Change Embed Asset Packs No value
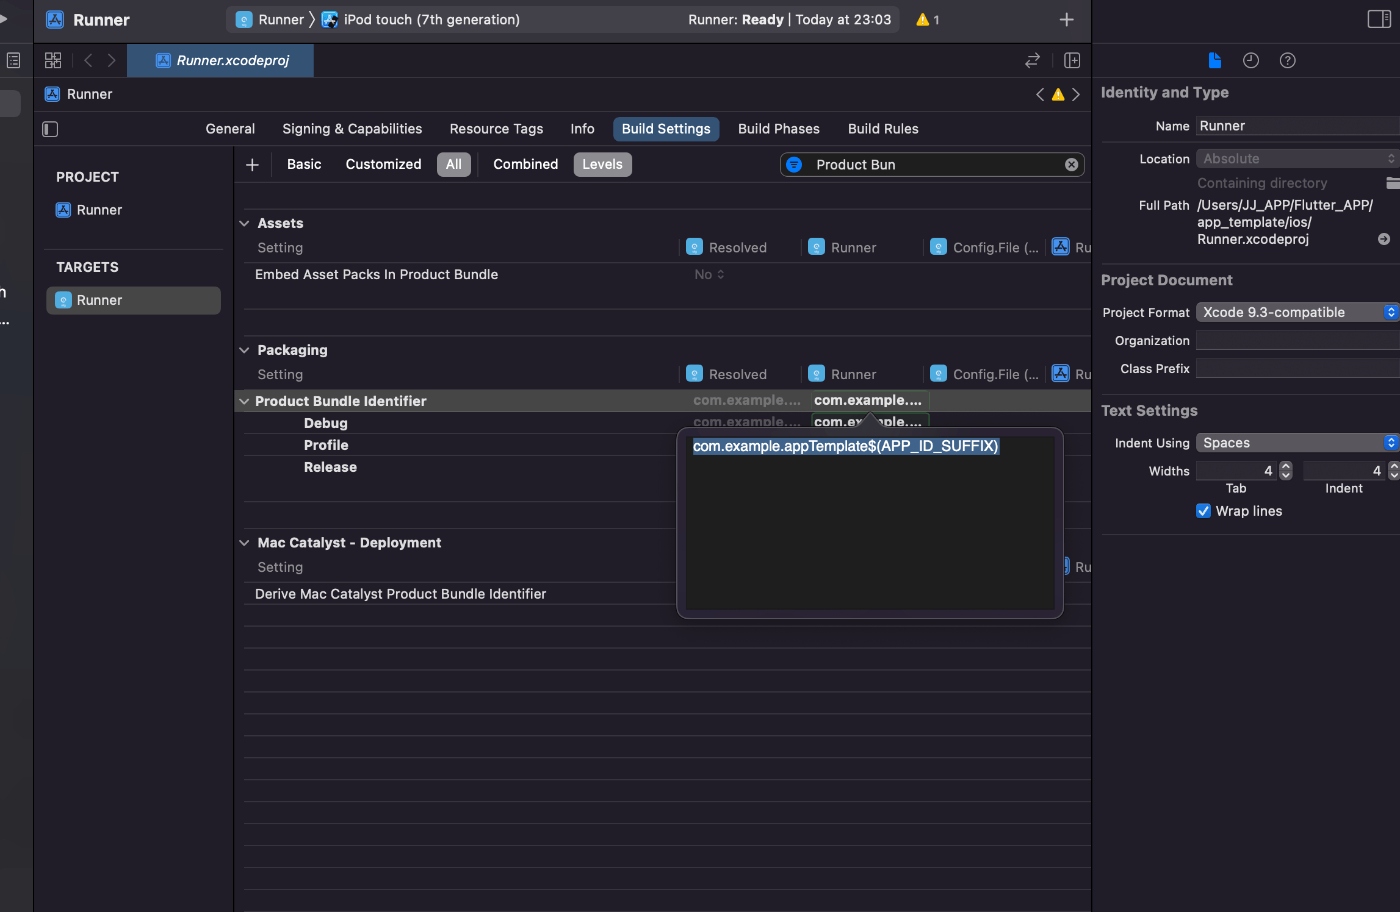The image size is (1400, 912). (x=709, y=274)
